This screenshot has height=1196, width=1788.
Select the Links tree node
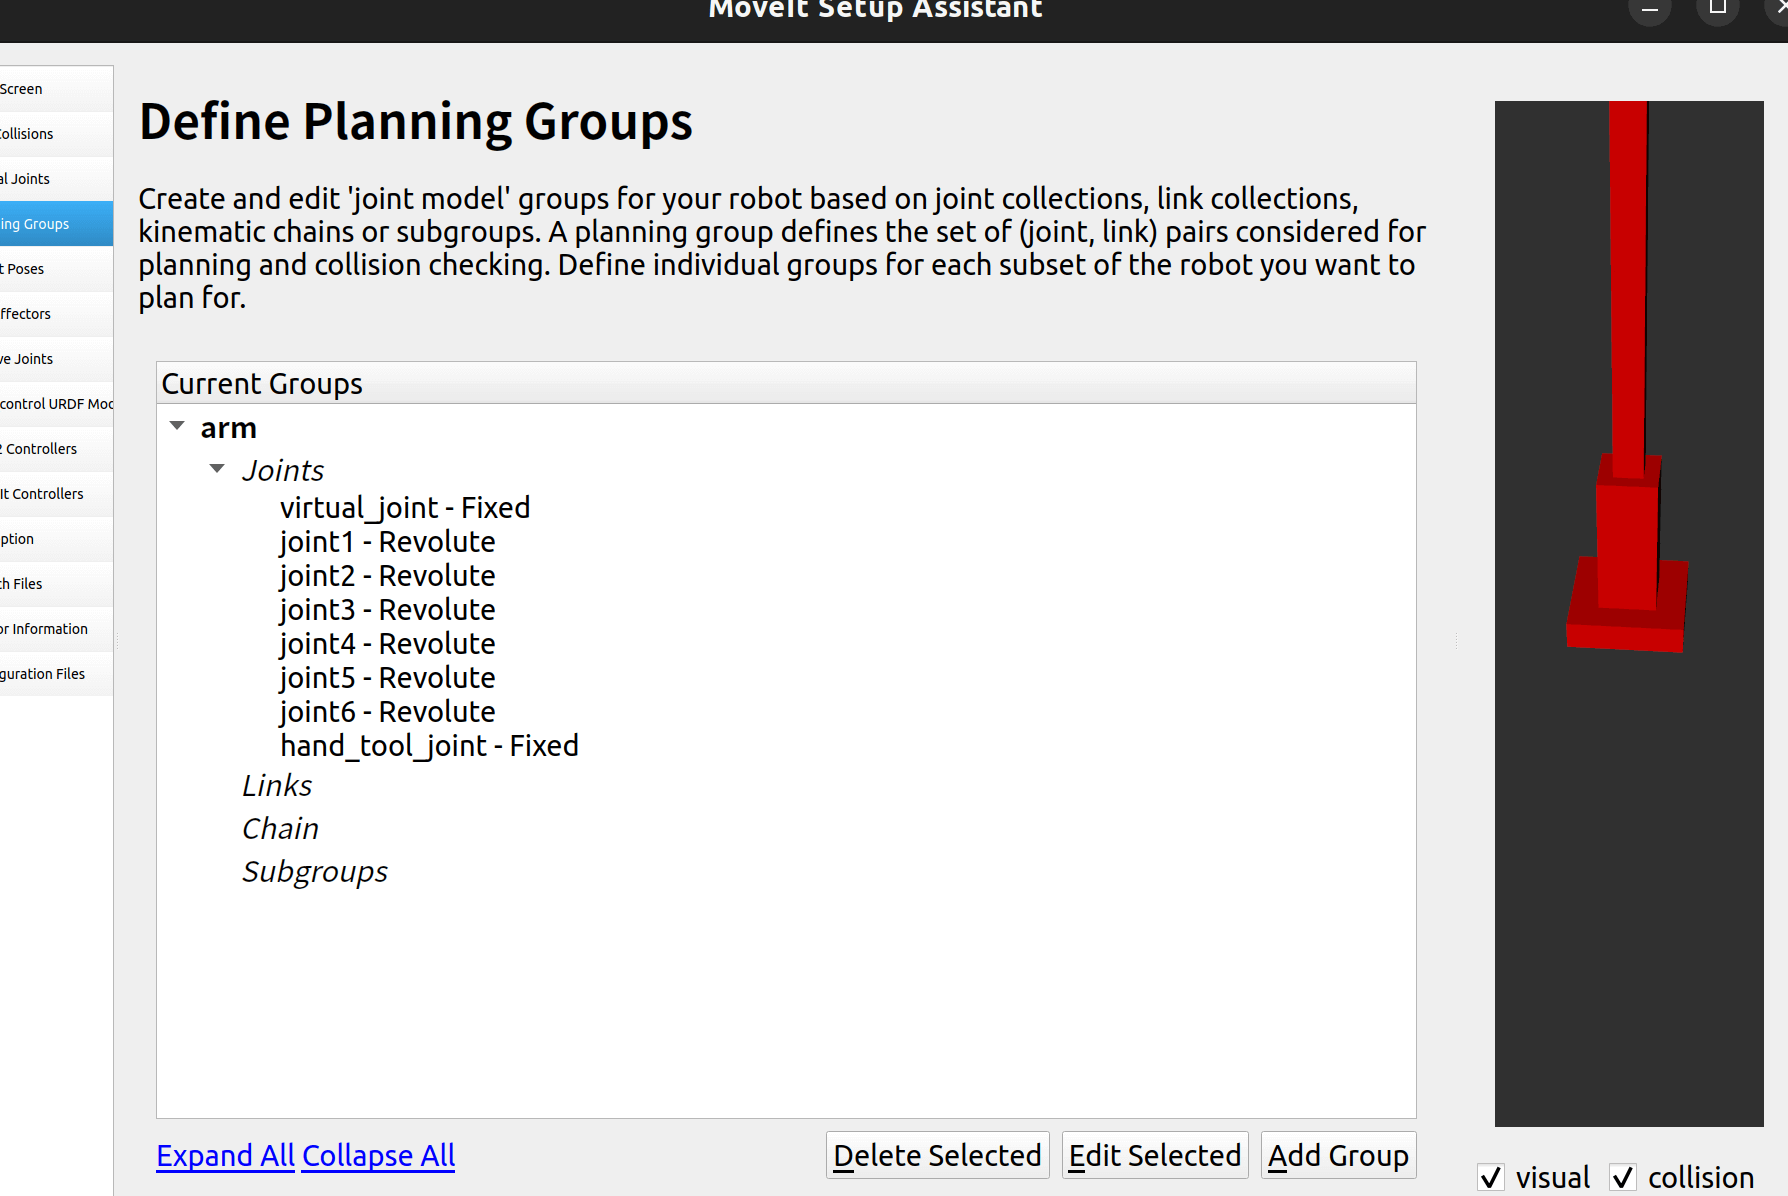277,786
